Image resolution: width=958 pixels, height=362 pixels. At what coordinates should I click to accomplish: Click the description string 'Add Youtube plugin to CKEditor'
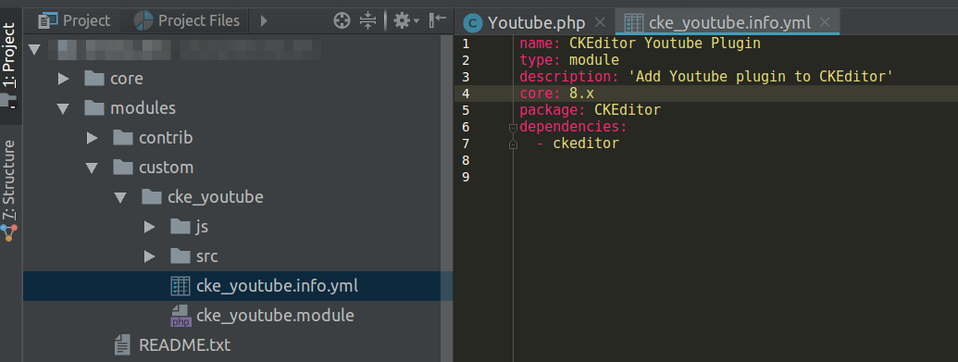(x=761, y=77)
